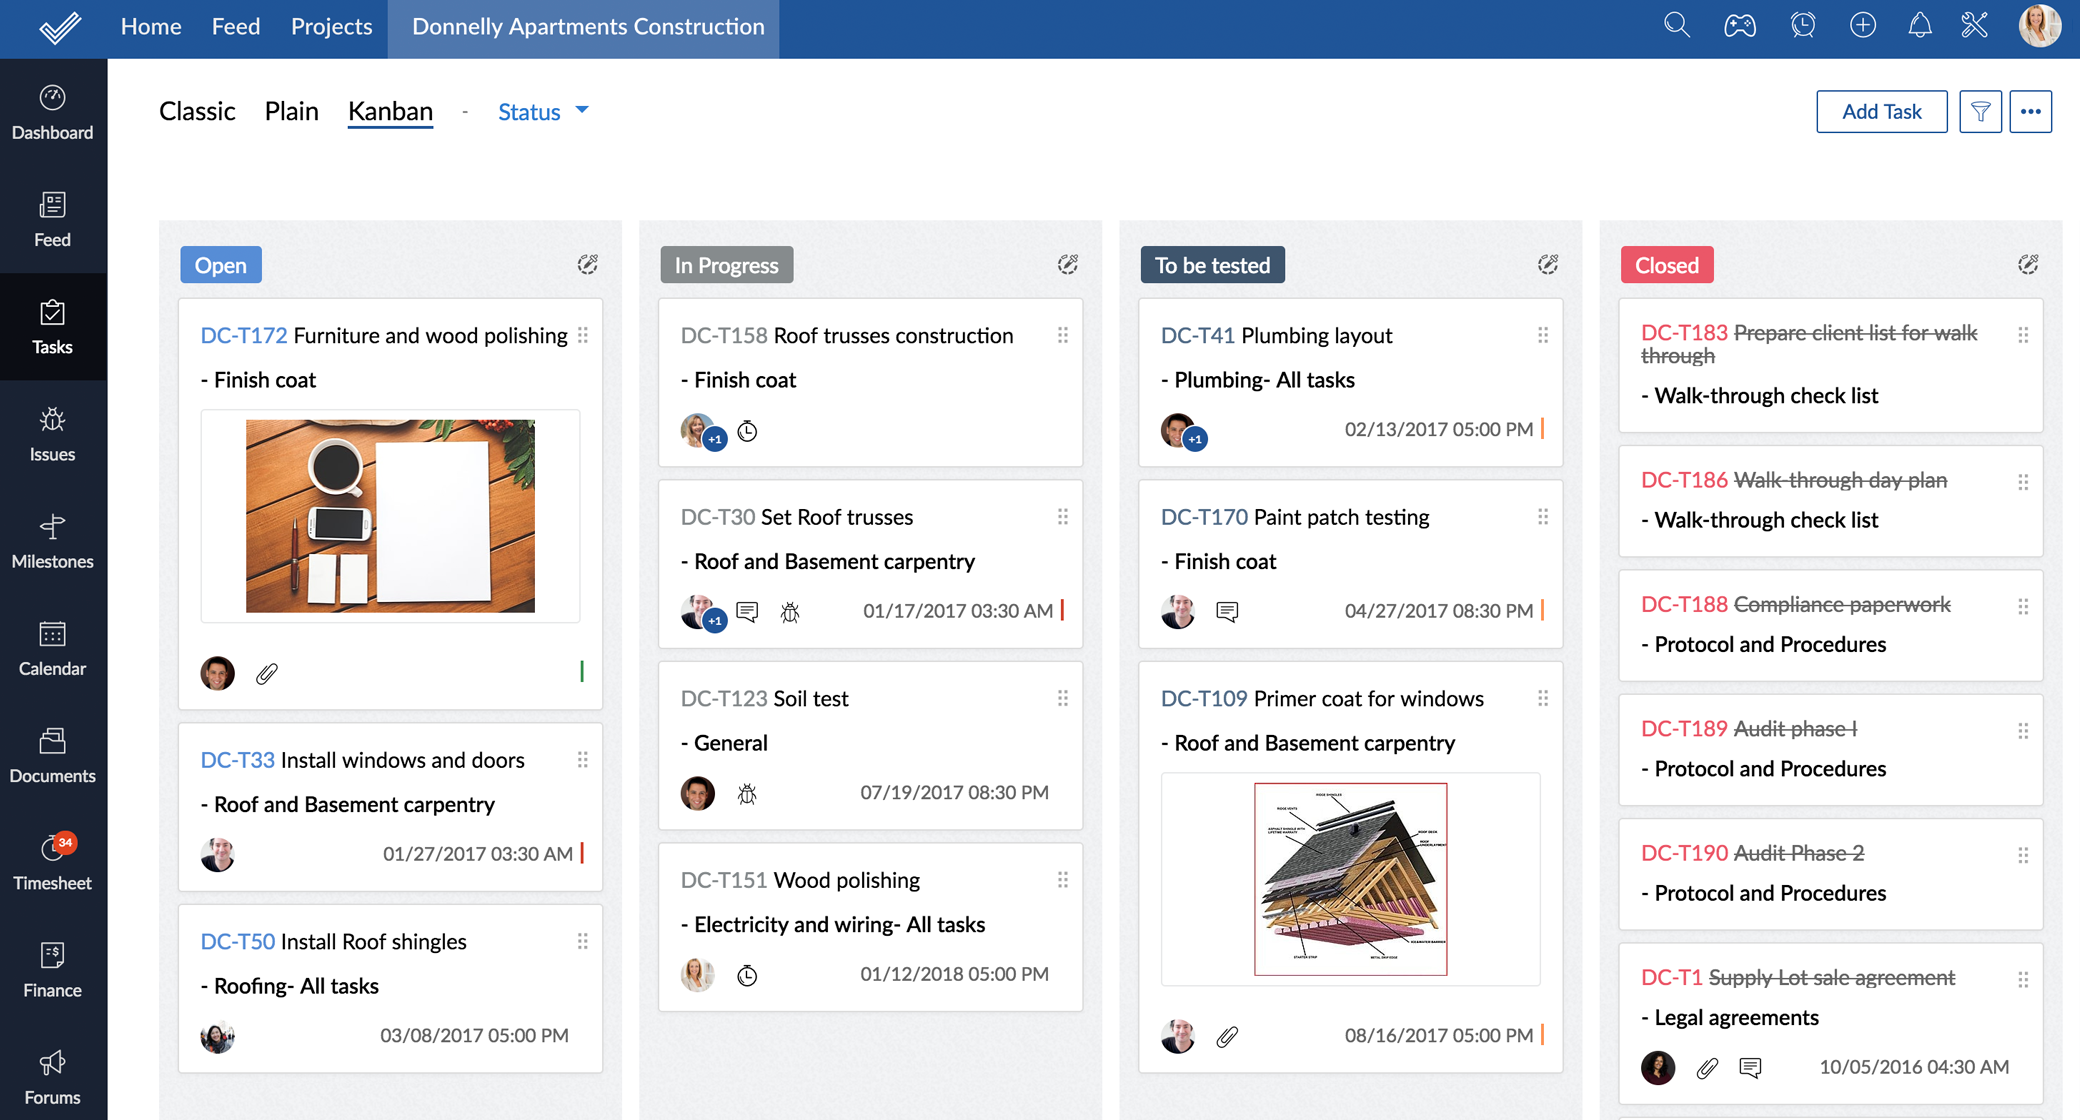2080x1120 pixels.
Task: Click the filter funnel icon
Action: (x=1980, y=111)
